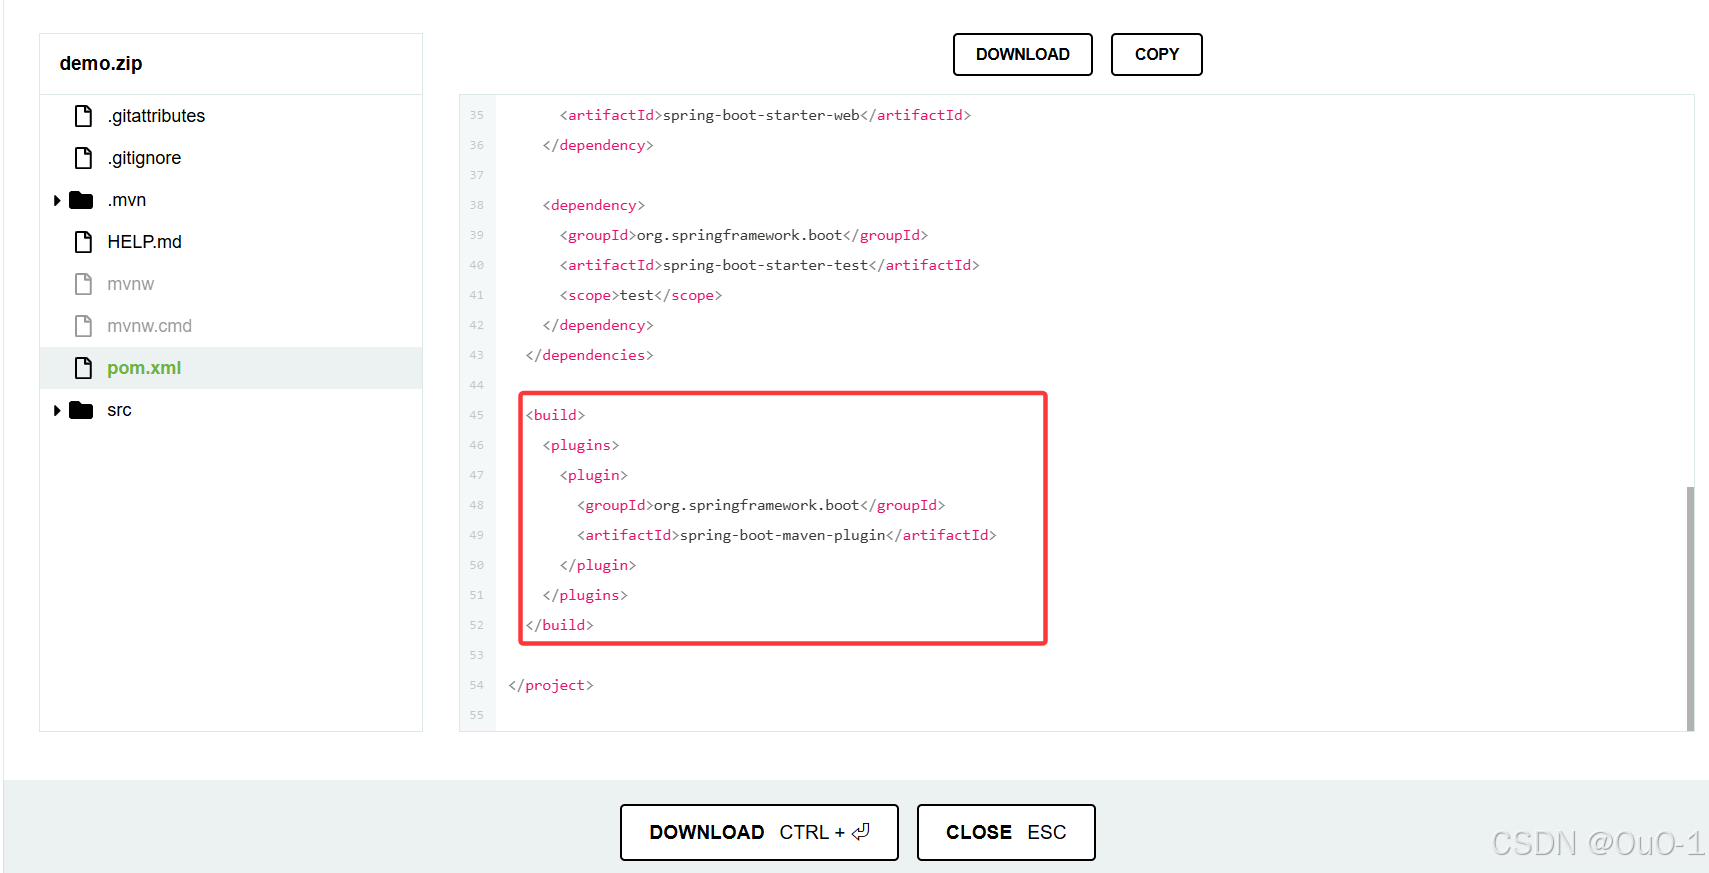Click the closing dependency tag on line 36
This screenshot has height=873, width=1709.
pos(598,145)
